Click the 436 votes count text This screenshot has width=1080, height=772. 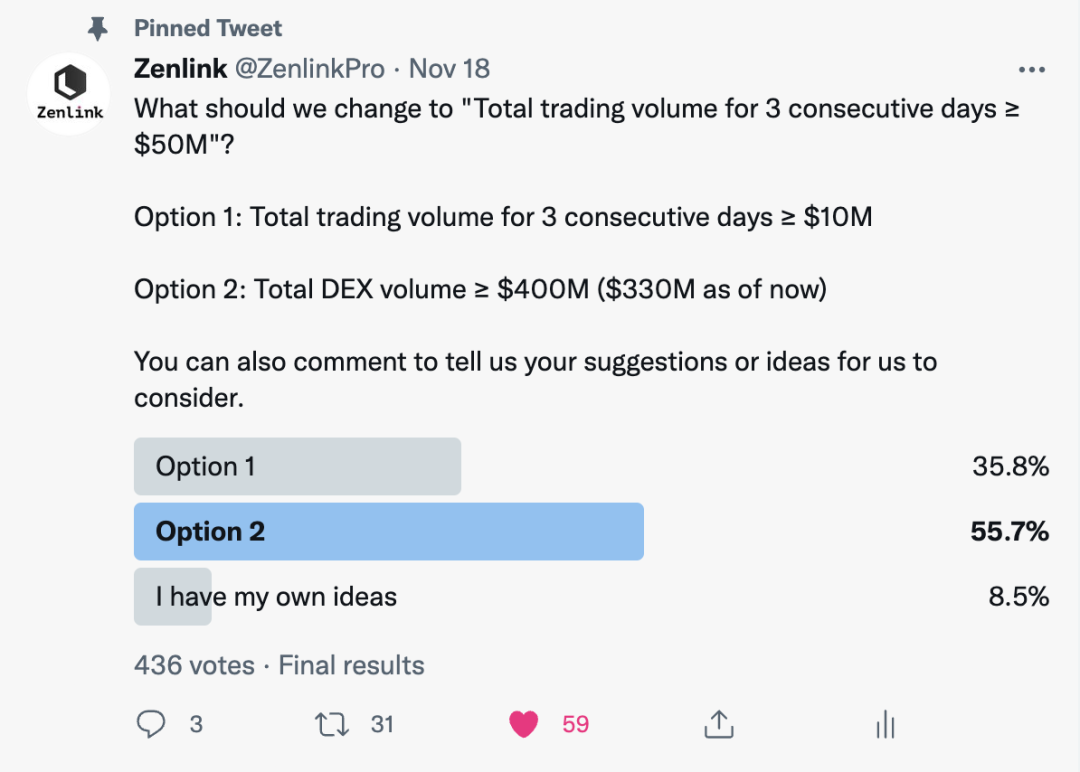[x=194, y=665]
